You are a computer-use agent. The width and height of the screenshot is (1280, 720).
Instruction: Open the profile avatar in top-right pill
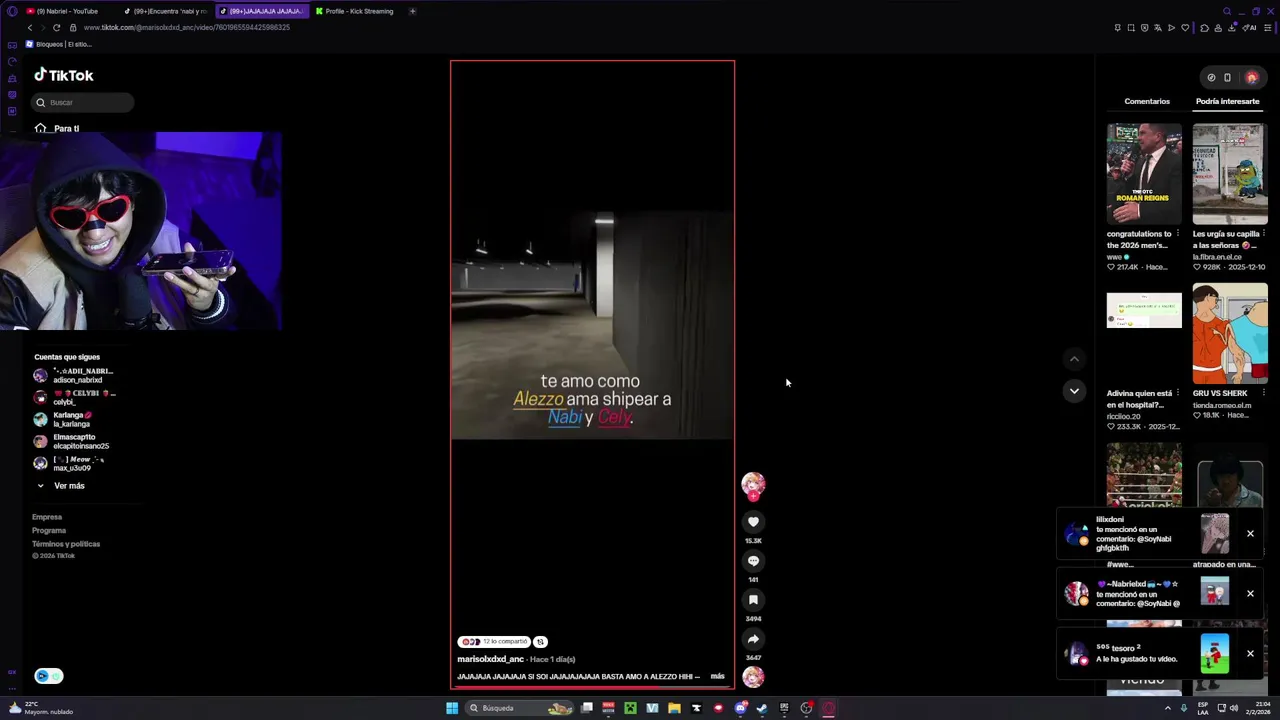1251,77
